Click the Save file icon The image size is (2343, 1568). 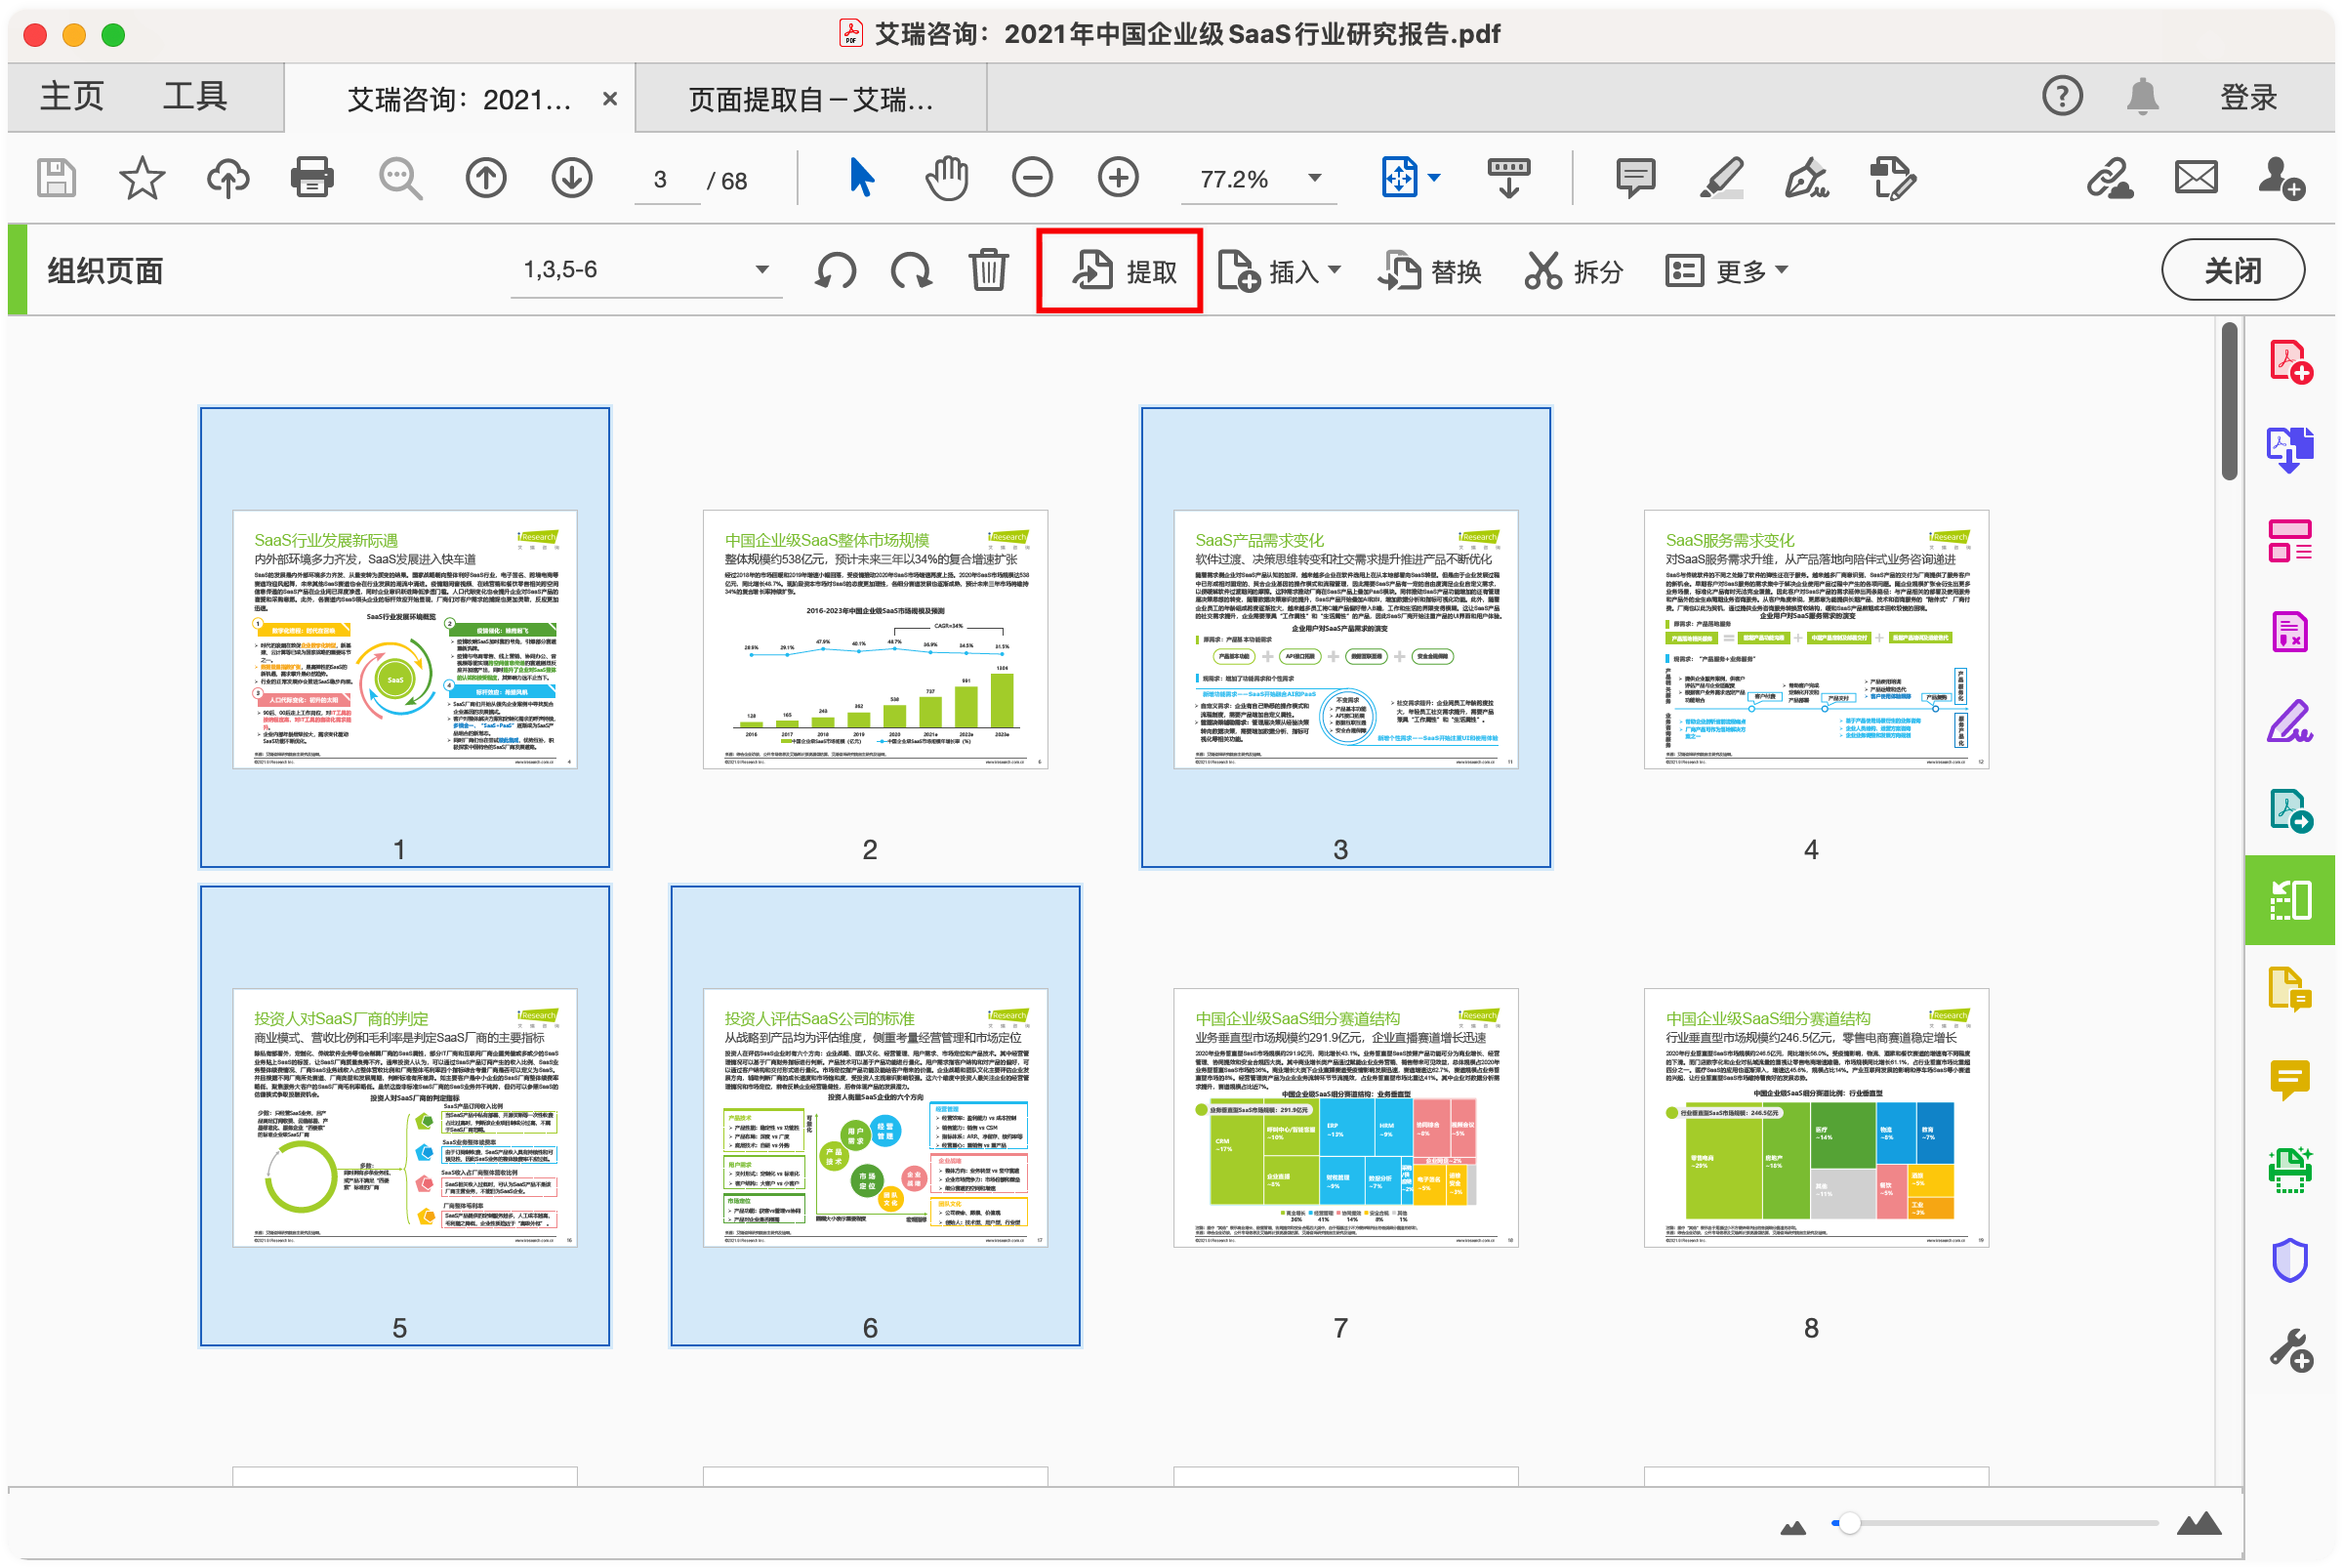(x=56, y=179)
